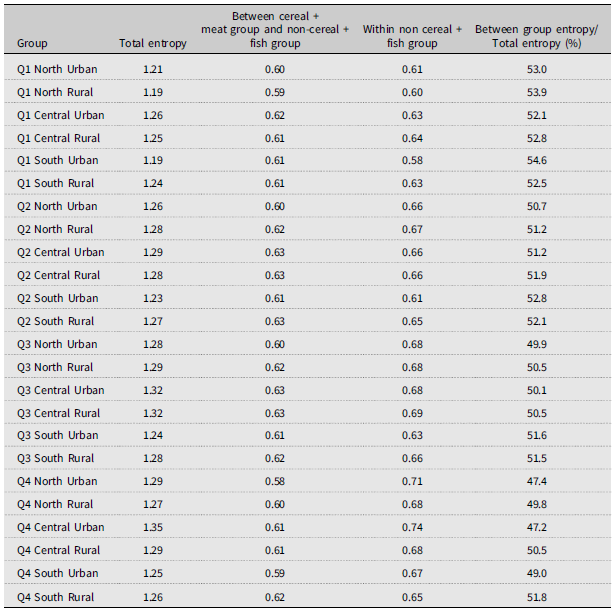Screen dimensions: 613x610
Task: Click the "Total entropy" column header
Action: coord(146,44)
